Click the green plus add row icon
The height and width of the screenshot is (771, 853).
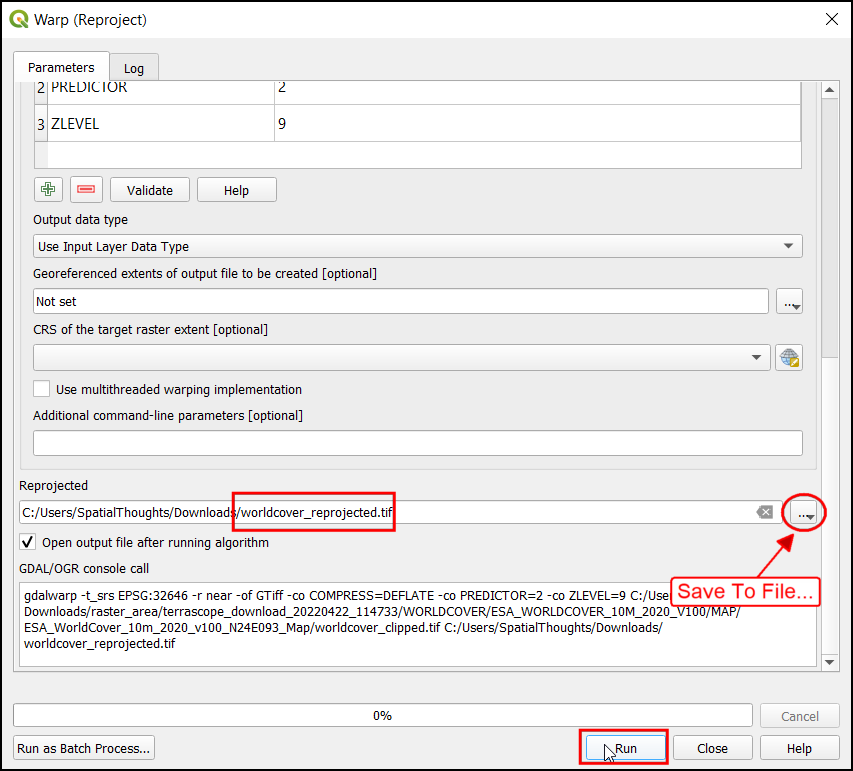(x=48, y=190)
